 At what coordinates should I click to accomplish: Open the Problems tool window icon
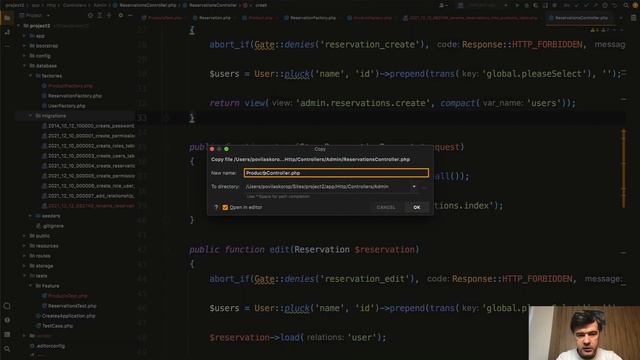pos(7,320)
